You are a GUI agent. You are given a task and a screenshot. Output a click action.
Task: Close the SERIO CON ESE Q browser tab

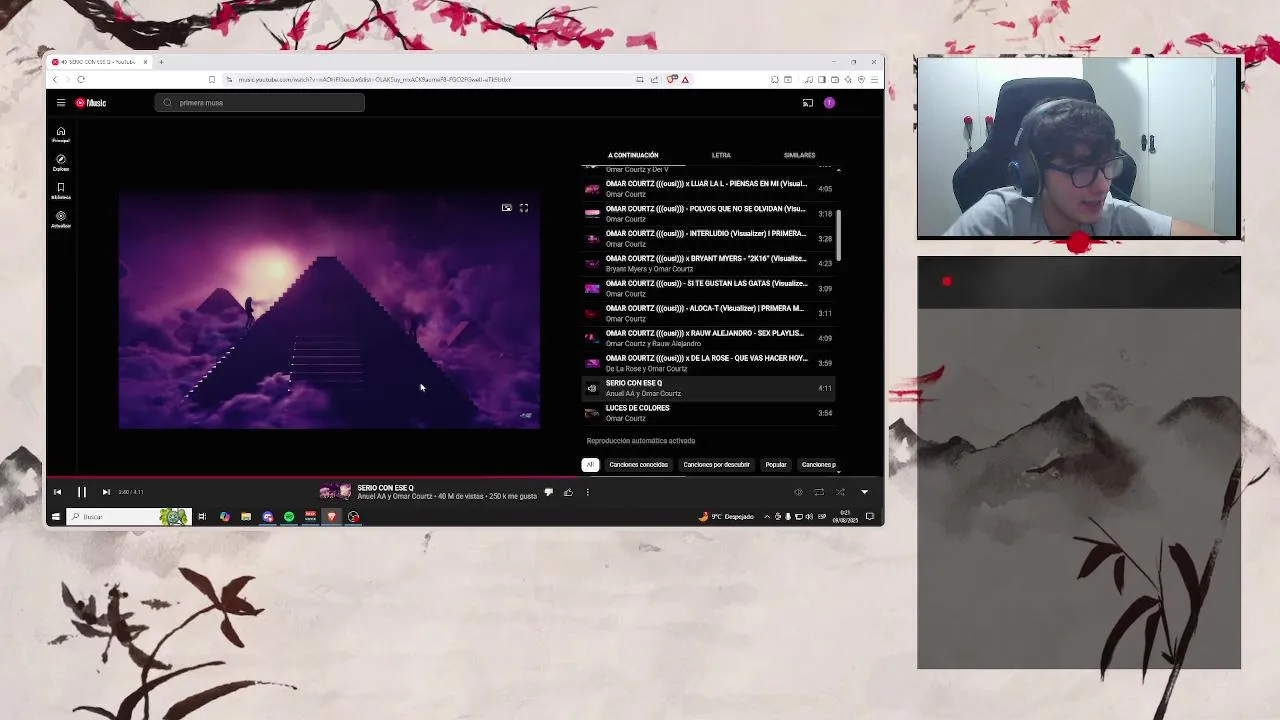coord(145,62)
